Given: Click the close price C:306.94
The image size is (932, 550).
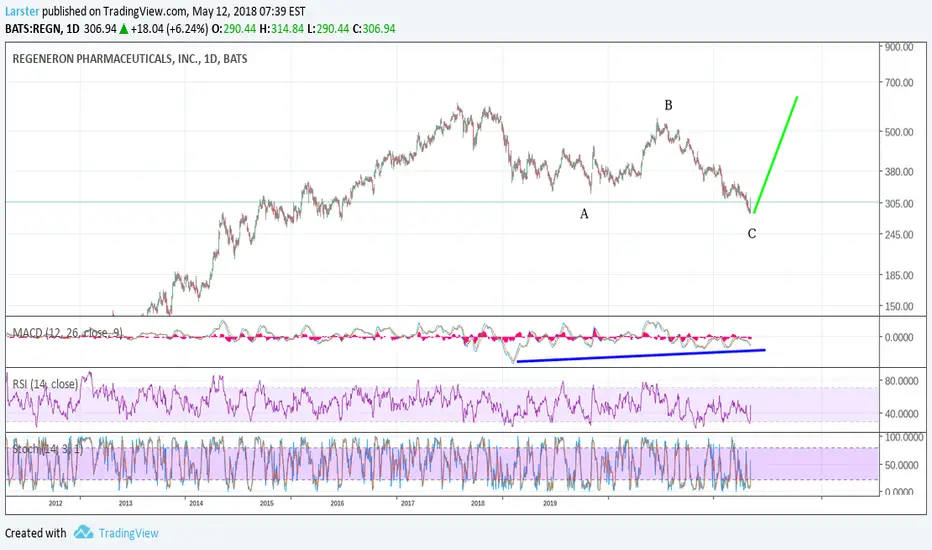Looking at the screenshot, I should point(374,29).
